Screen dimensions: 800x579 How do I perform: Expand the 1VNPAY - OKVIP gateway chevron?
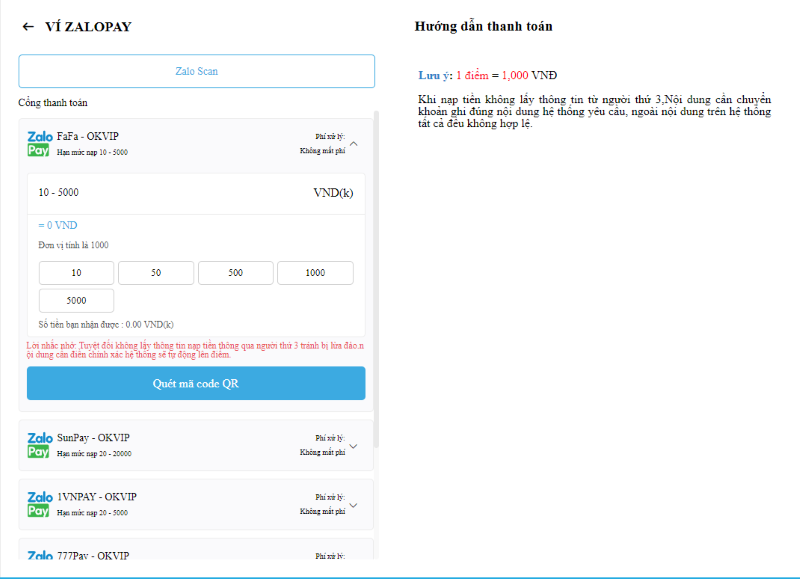(x=354, y=505)
